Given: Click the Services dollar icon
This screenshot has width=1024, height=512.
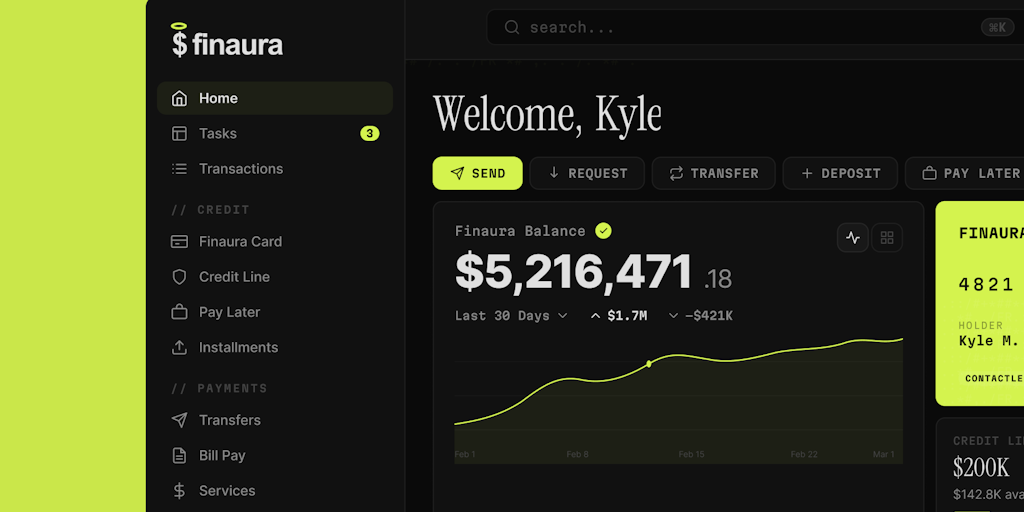Looking at the screenshot, I should tap(179, 490).
